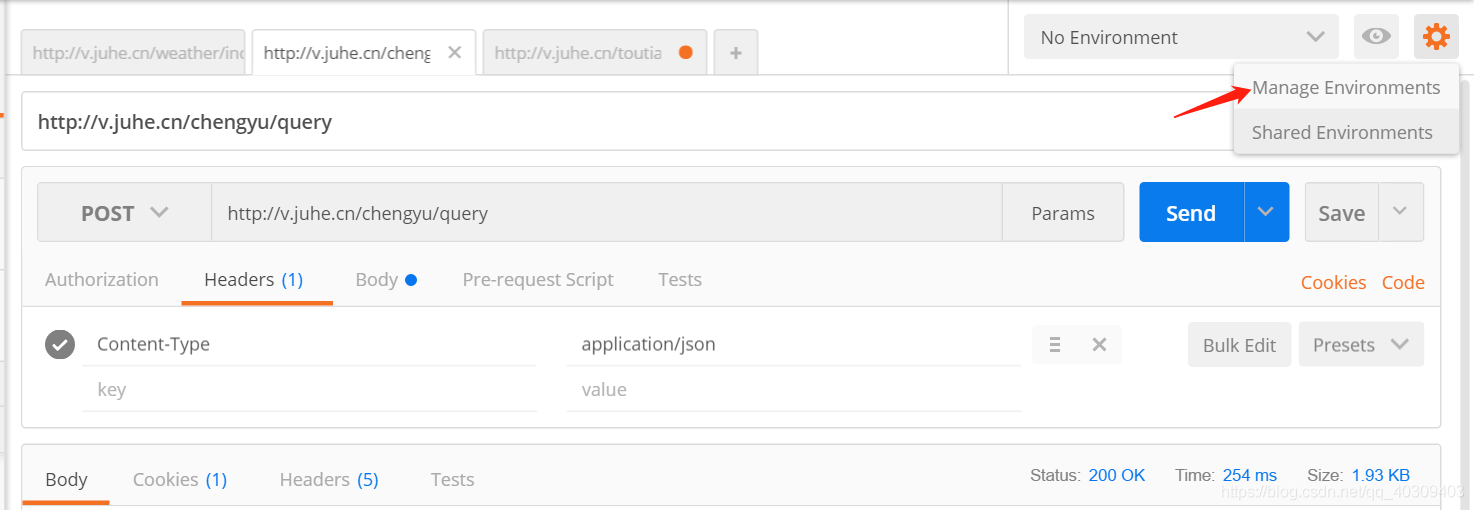Click the blue Send button

pyautogui.click(x=1190, y=213)
